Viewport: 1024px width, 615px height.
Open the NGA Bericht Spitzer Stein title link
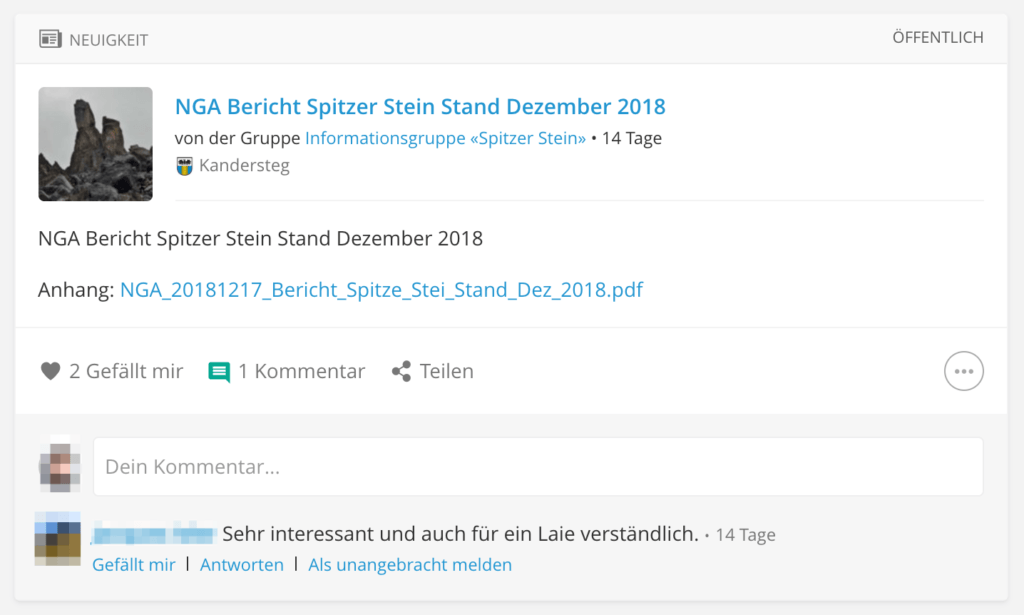pos(420,107)
